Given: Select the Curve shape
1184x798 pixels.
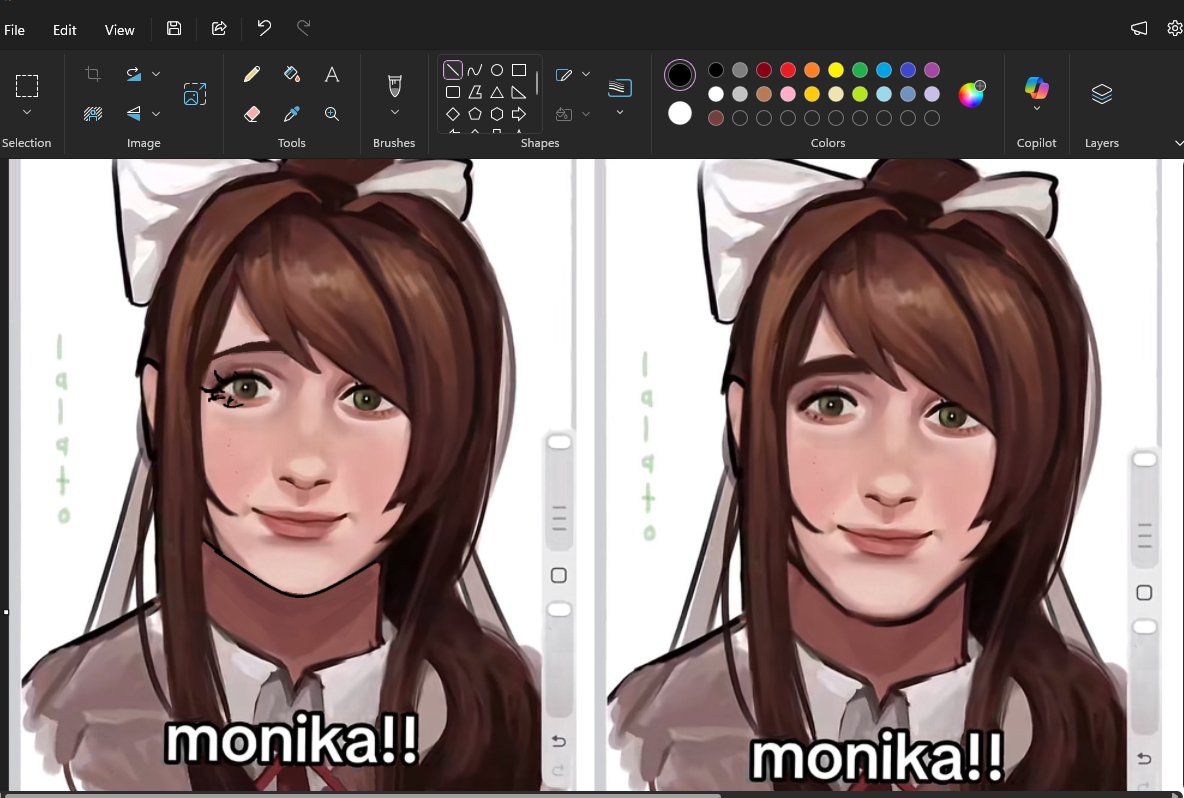Looking at the screenshot, I should (474, 70).
